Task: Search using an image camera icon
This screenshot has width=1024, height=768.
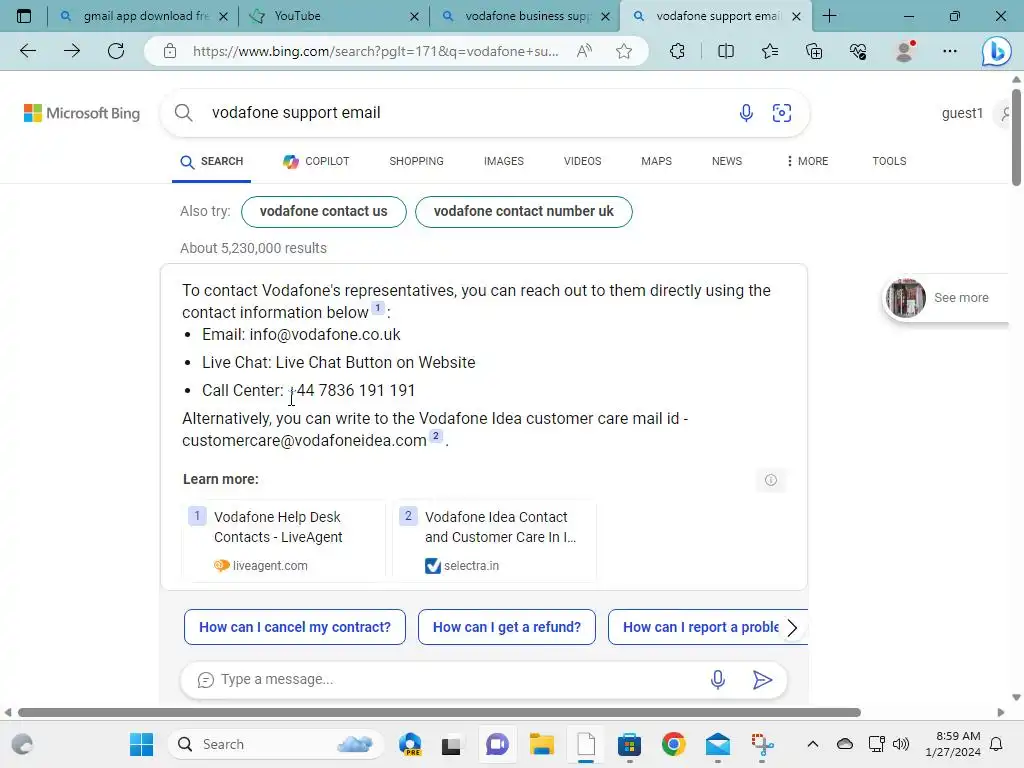Action: click(x=782, y=113)
